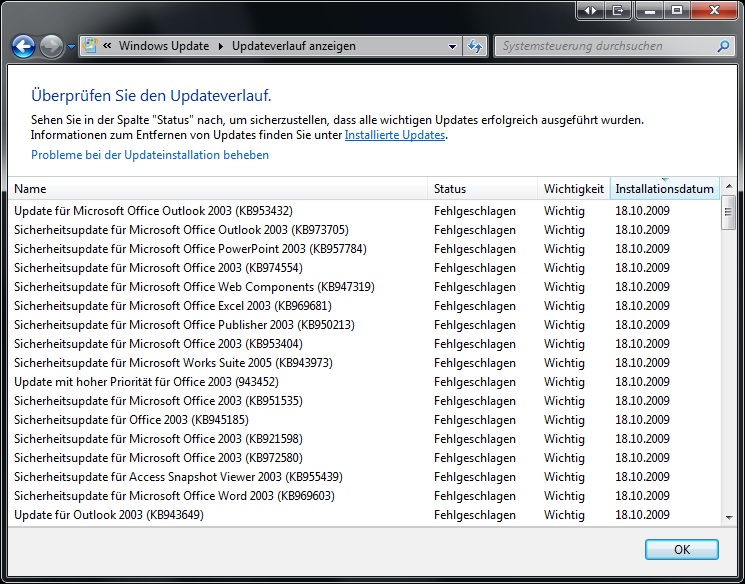Screen dimensions: 745x584
Task: Click the Windows Update icon in address bar
Action: pos(89,46)
